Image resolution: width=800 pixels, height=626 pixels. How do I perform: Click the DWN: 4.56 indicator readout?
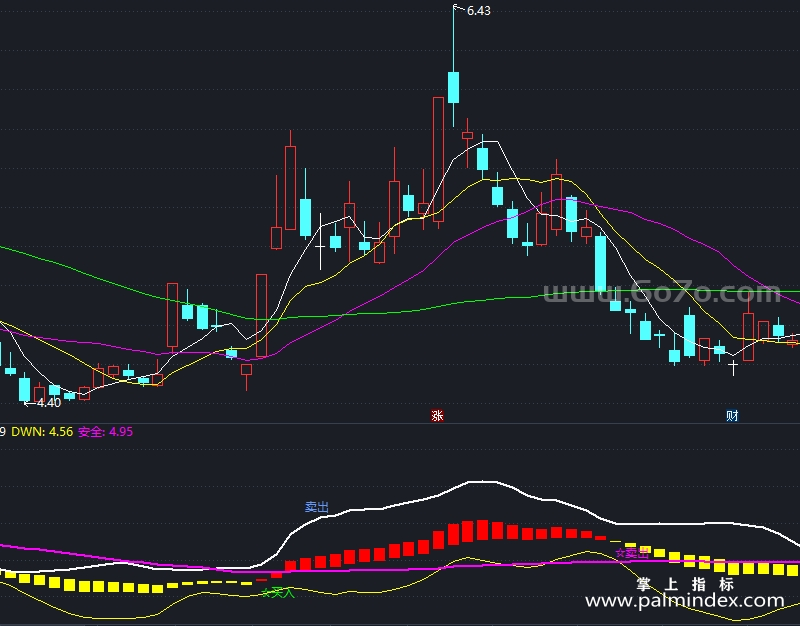pyautogui.click(x=42, y=432)
